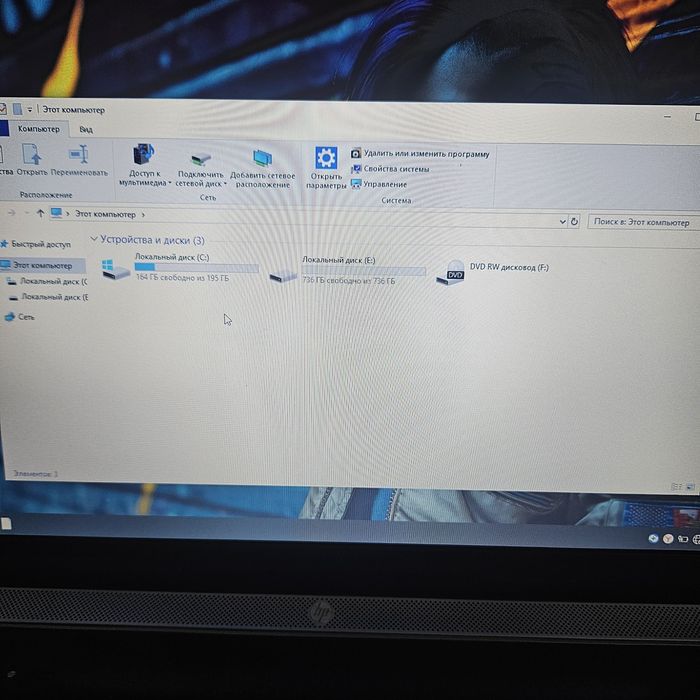Switch to large icons view in status bar

(690, 487)
